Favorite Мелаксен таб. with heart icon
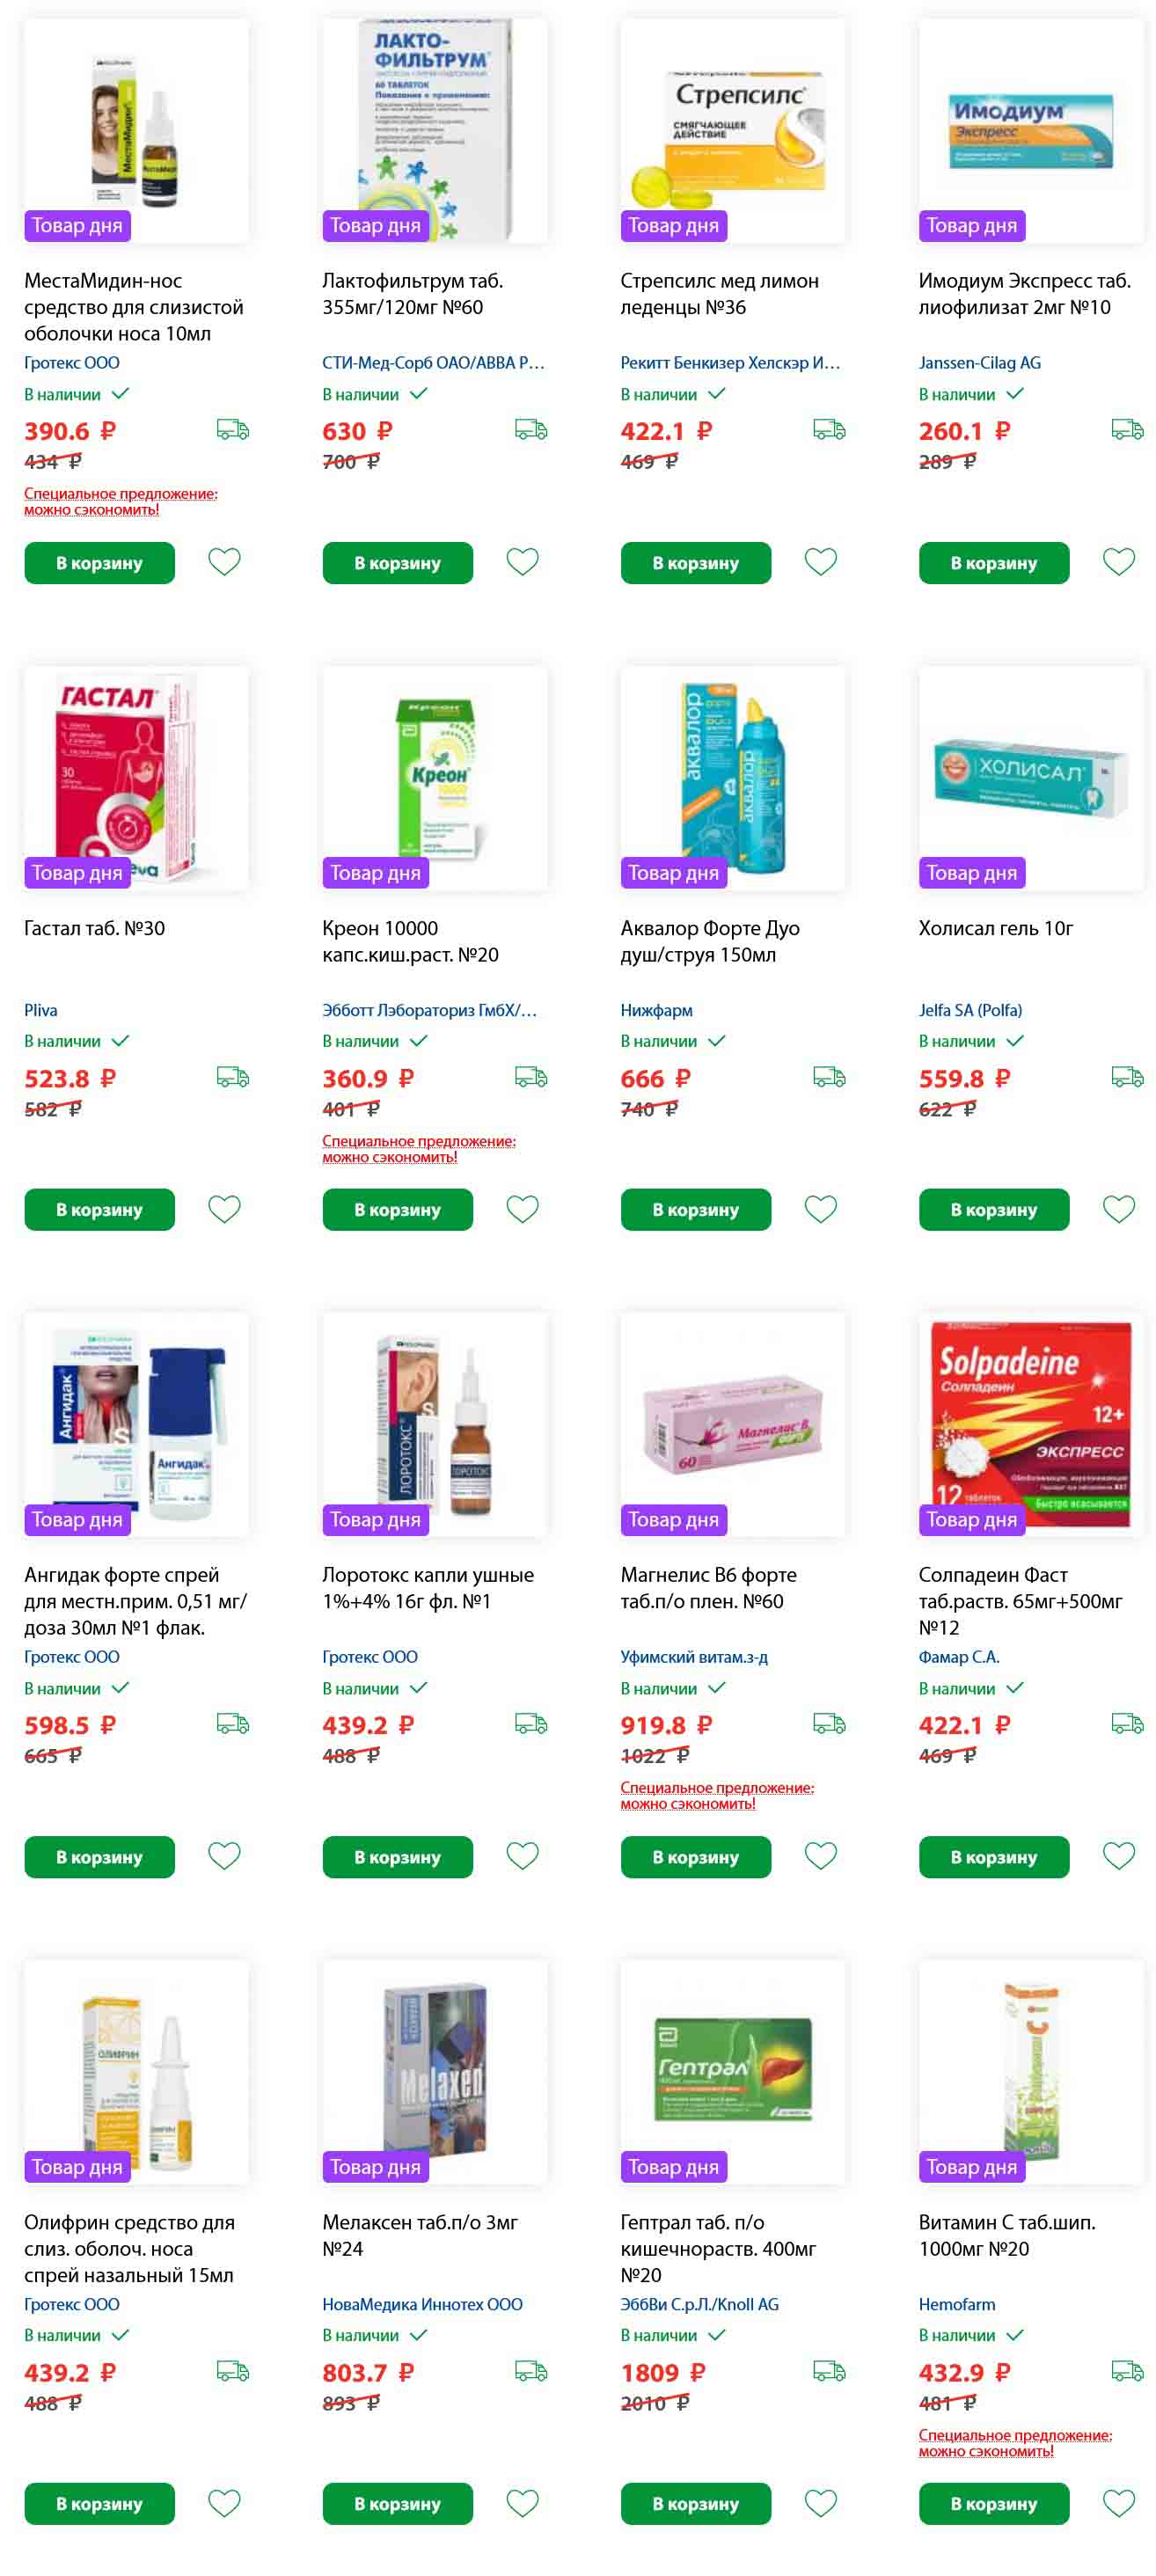Screen dimensions: 1156x2576 point(522,2503)
